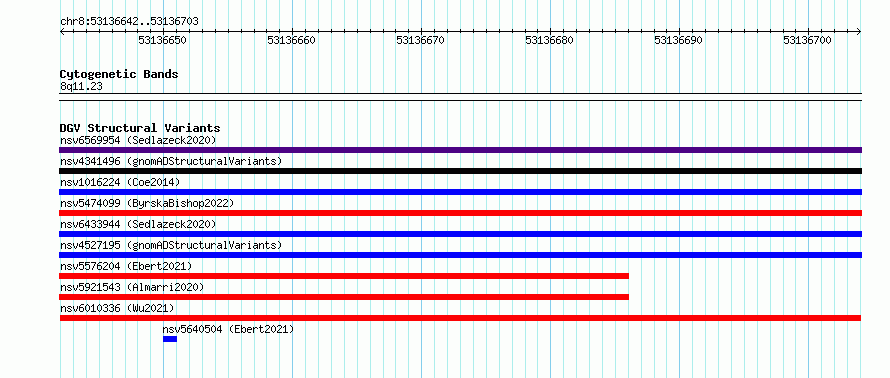Click ruler position 53136690
This screenshot has width=890, height=378.
[x=678, y=40]
